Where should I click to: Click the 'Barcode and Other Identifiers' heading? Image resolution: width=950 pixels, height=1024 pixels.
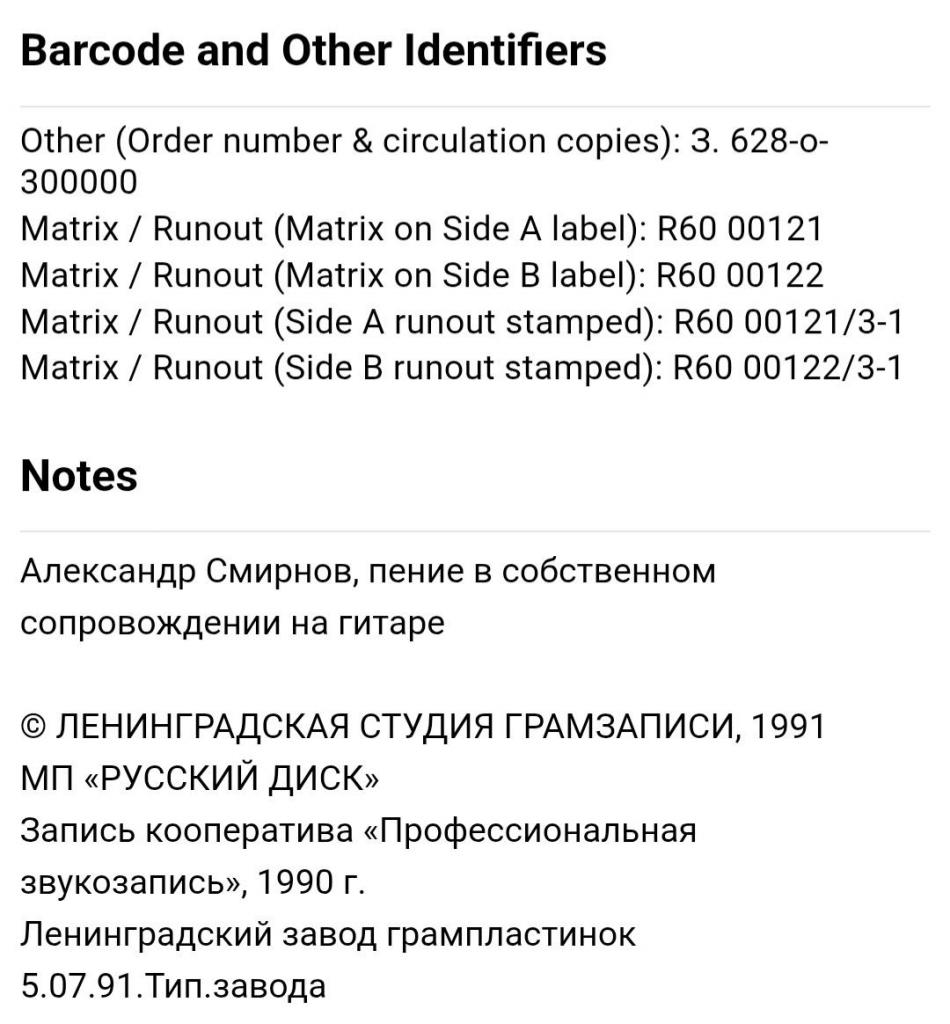(313, 50)
